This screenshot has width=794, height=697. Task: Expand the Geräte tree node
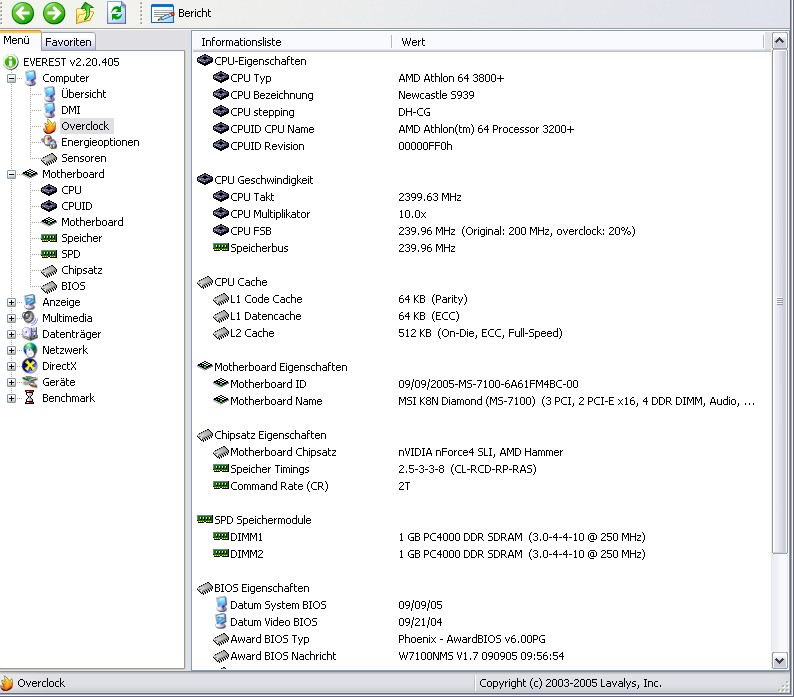pyautogui.click(x=11, y=382)
